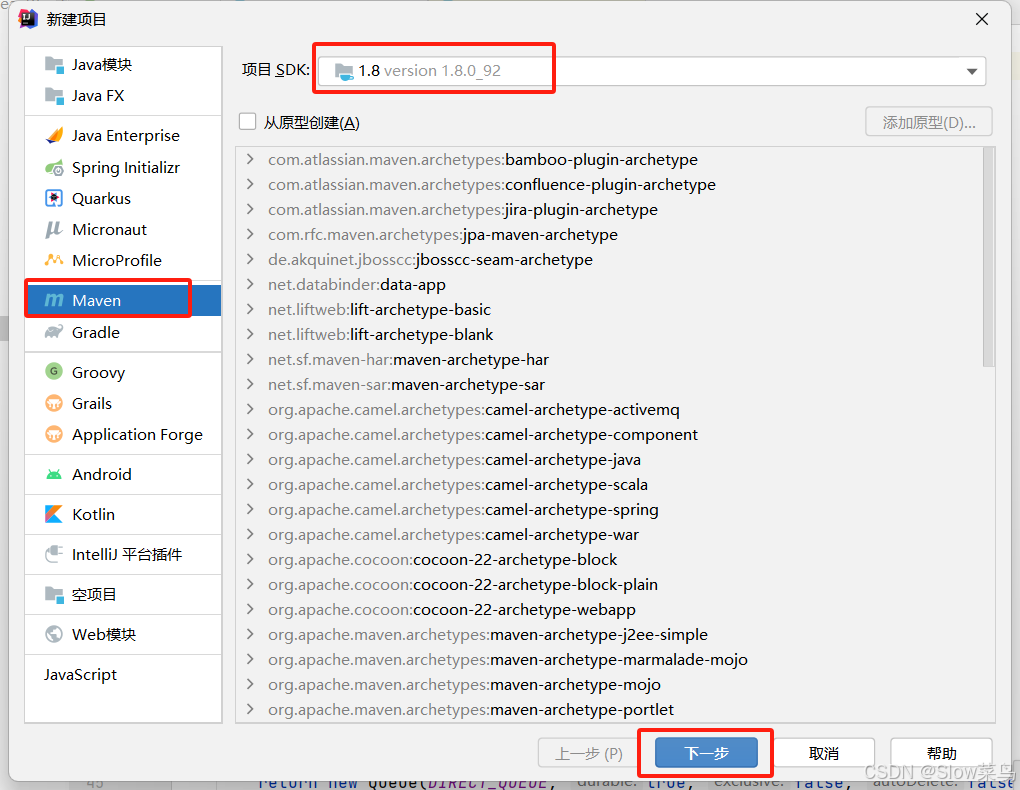Expand net.databinder:data-app node
Image resolution: width=1020 pixels, height=790 pixels.
tap(250, 284)
